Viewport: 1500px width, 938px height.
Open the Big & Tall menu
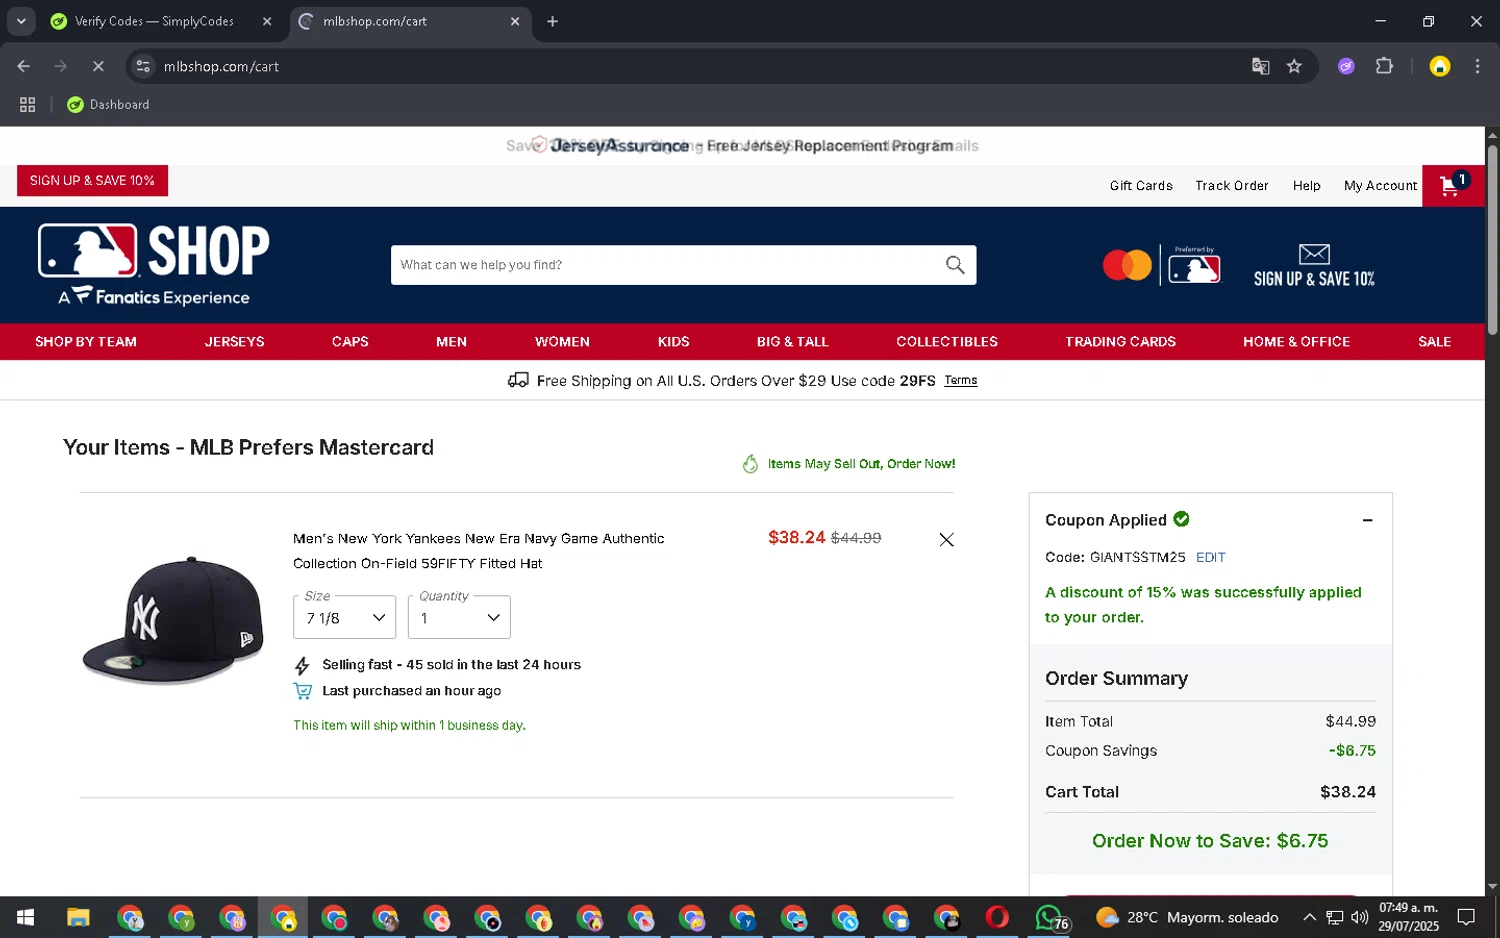coord(793,342)
